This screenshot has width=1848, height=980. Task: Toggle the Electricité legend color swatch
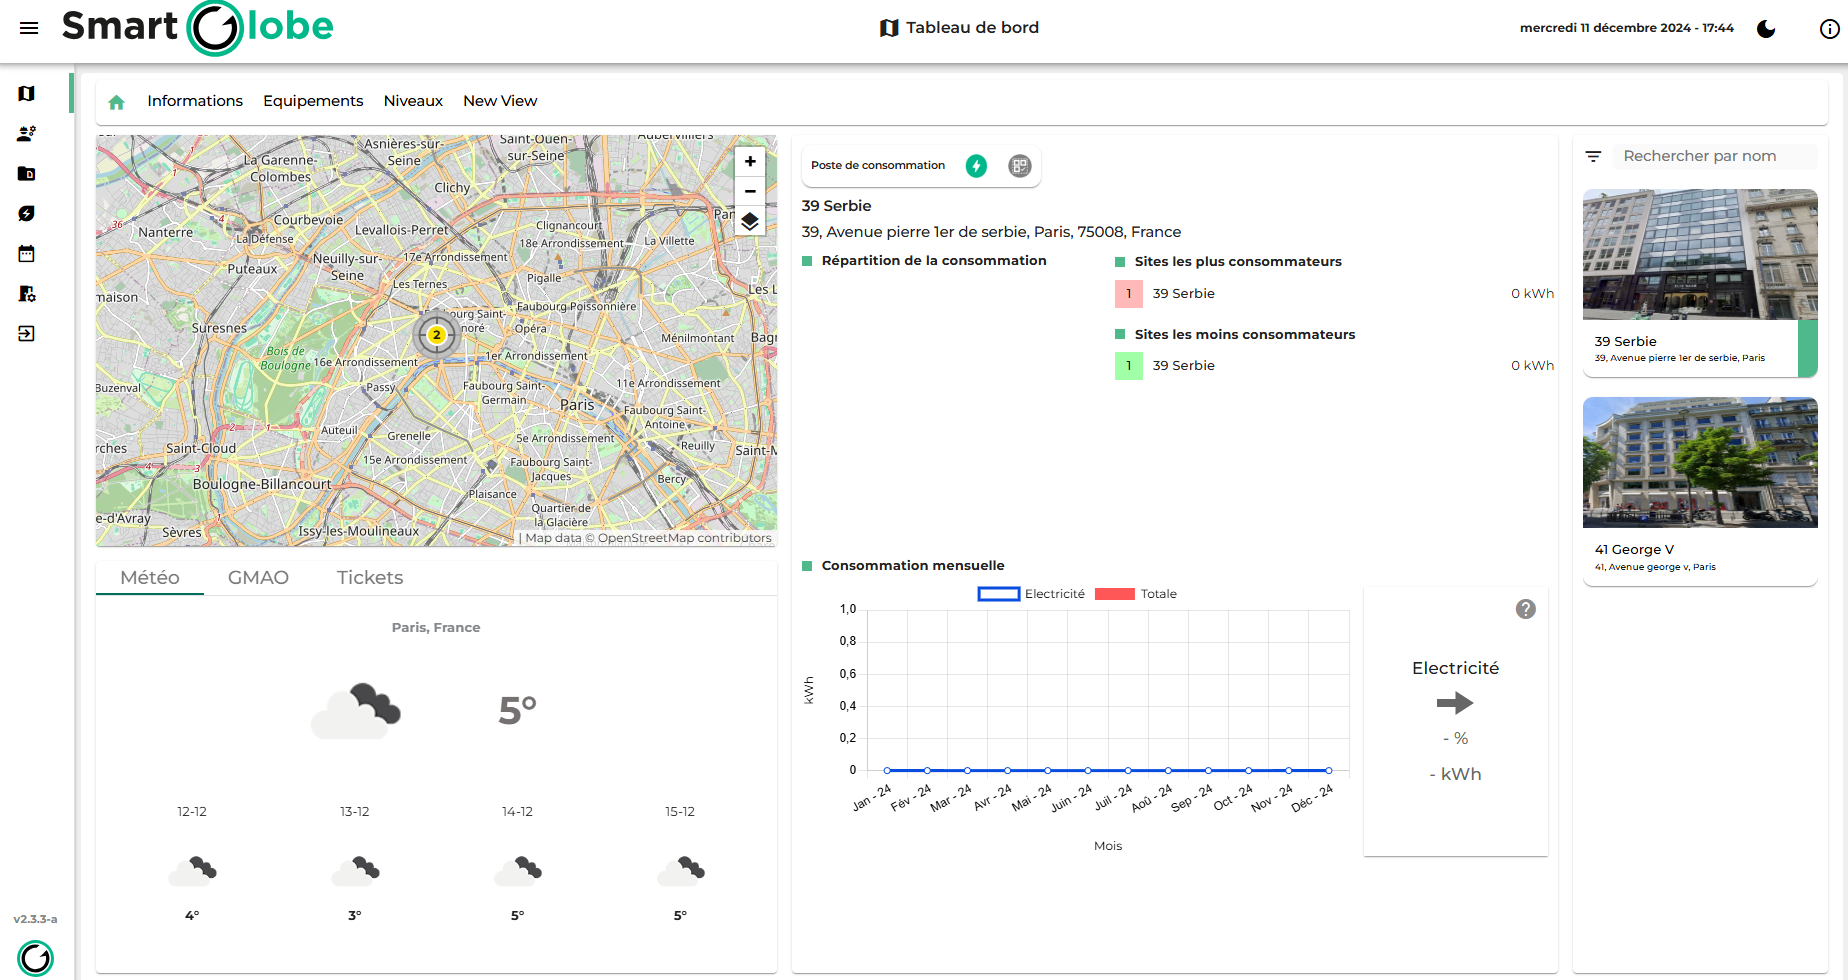[998, 594]
